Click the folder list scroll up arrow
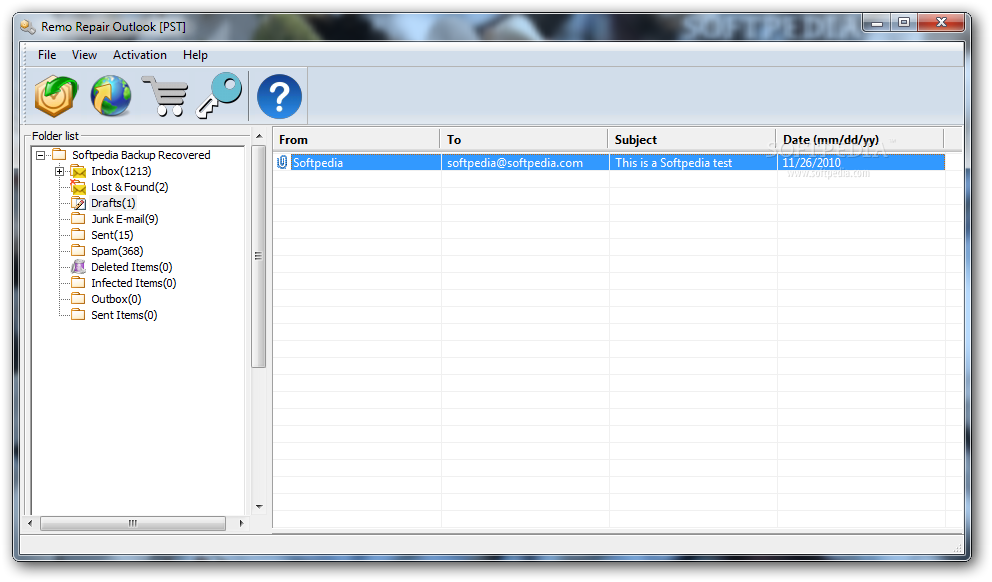Viewport: 992px width, 582px height. tap(259, 136)
